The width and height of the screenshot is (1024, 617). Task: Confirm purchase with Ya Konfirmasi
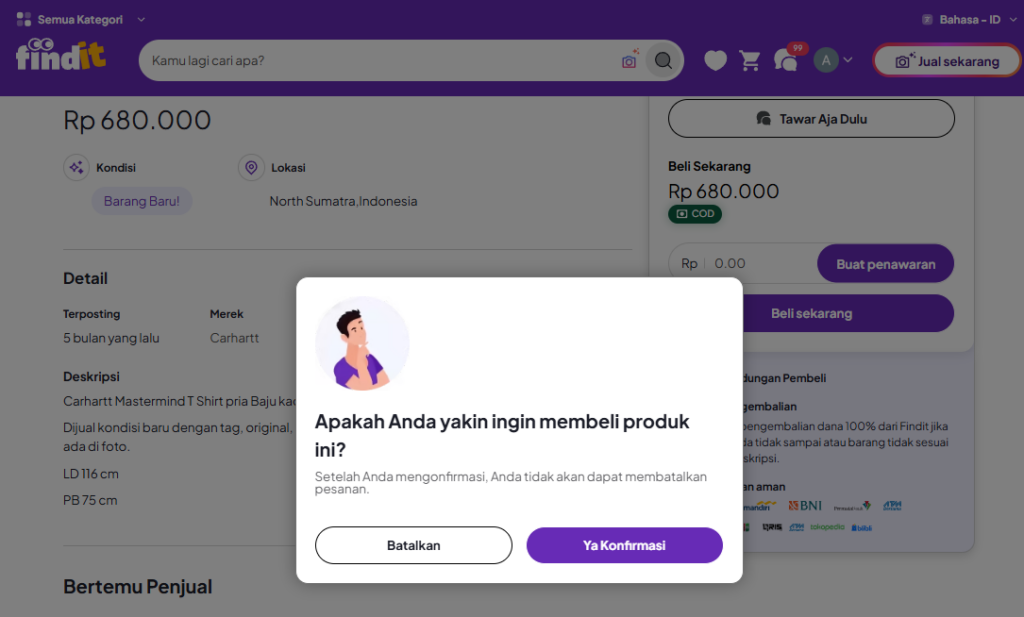click(x=624, y=545)
